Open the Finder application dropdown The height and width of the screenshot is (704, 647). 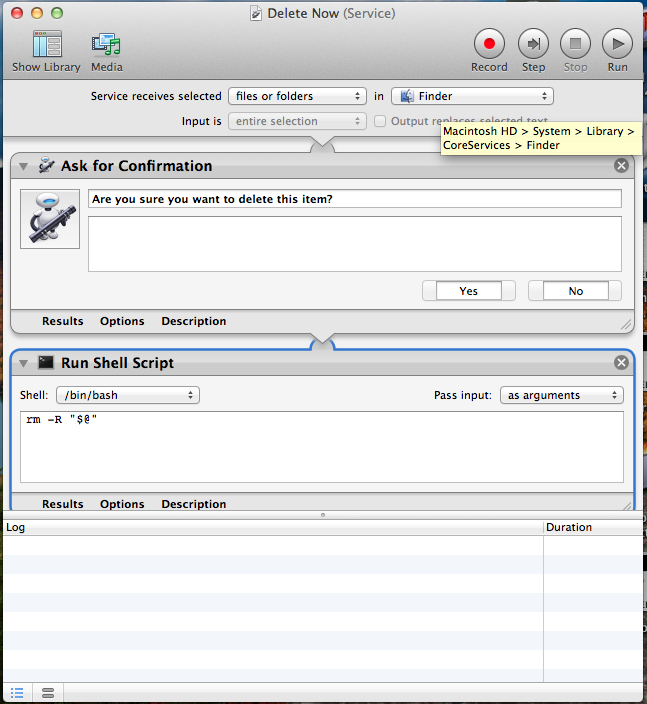pos(472,96)
